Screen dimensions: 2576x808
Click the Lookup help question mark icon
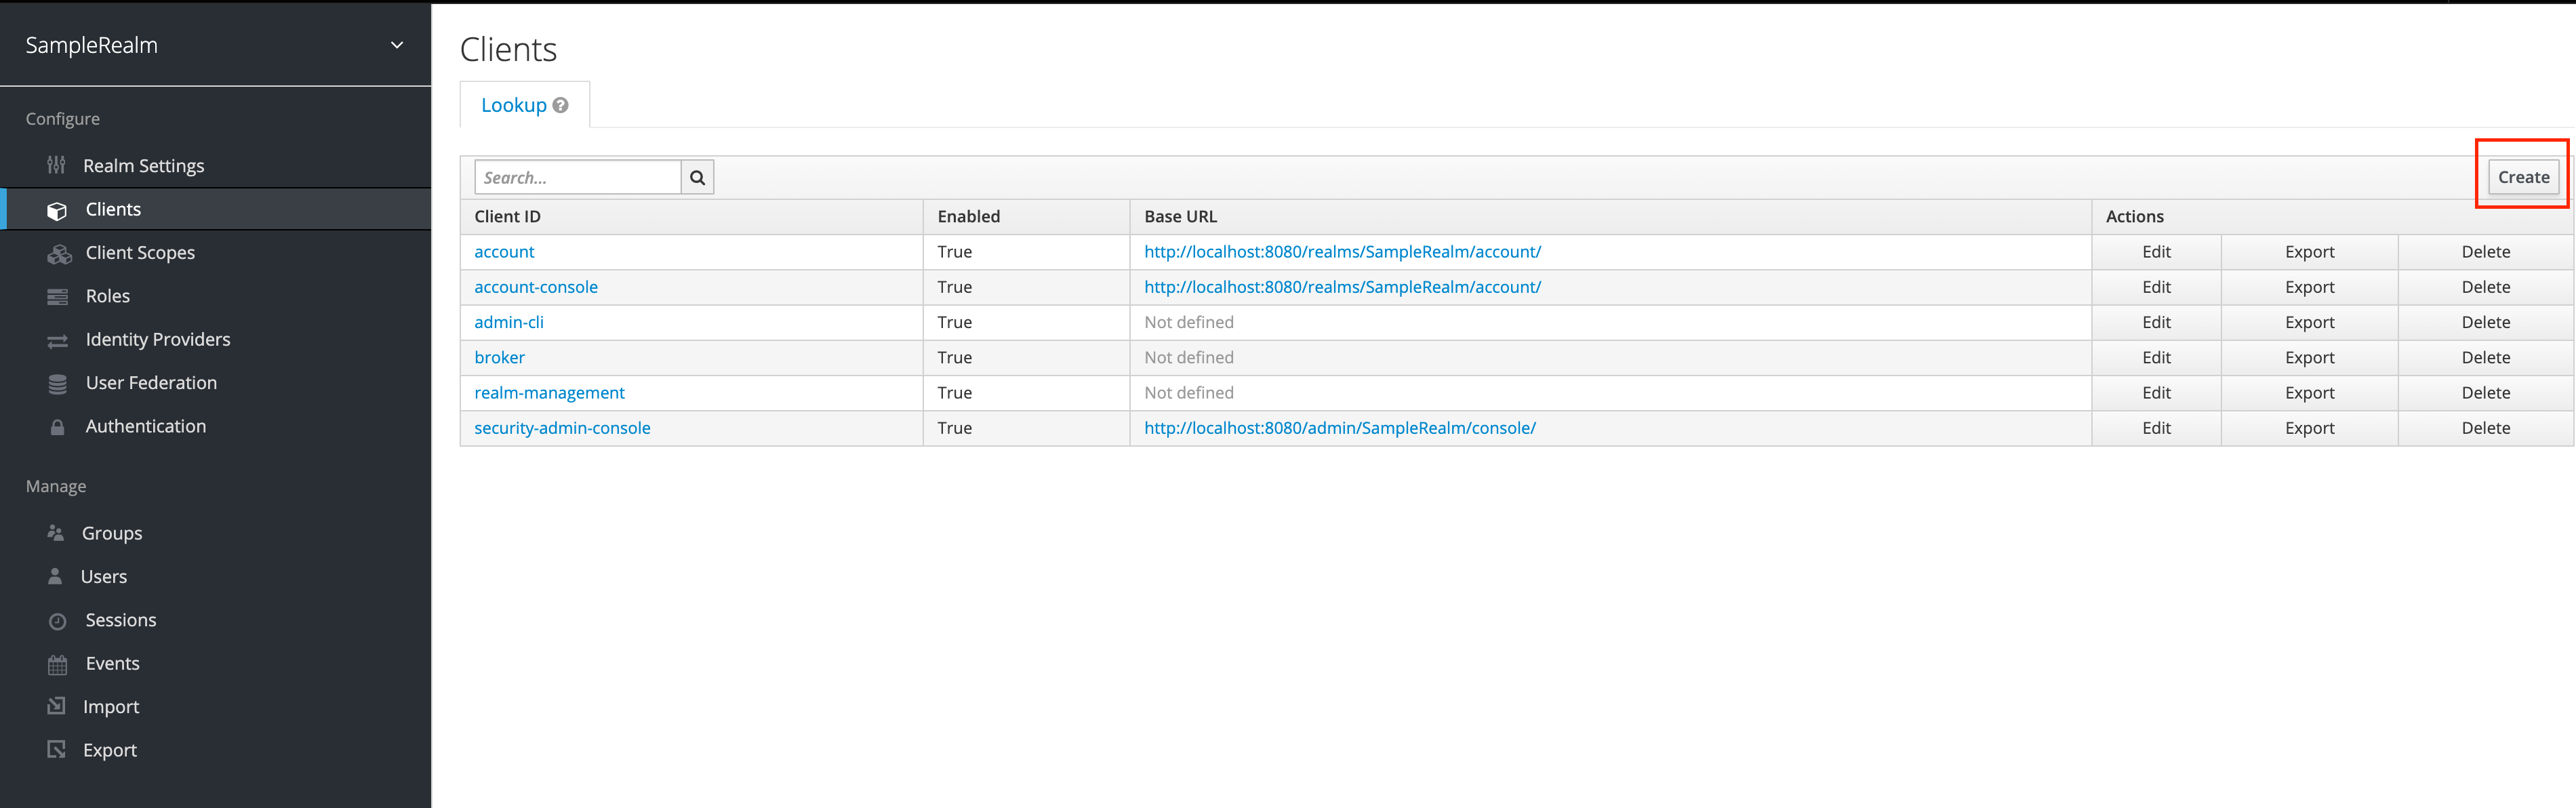coord(561,105)
